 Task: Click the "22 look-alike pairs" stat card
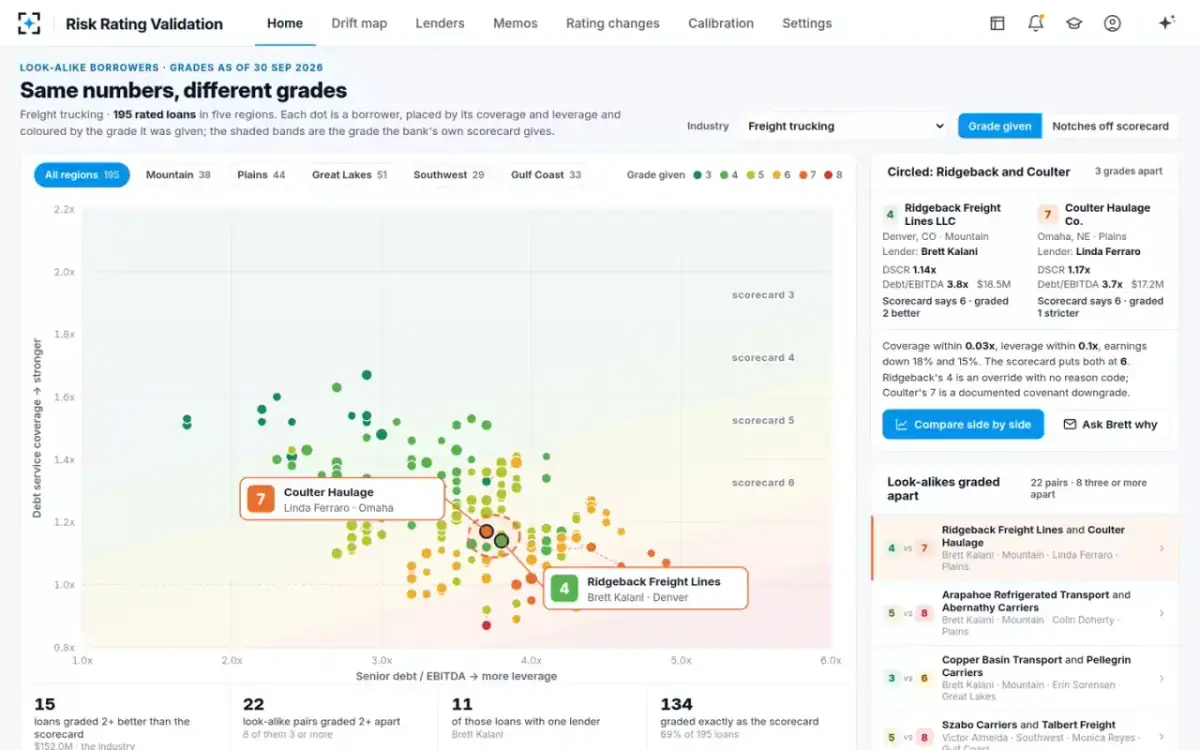pyautogui.click(x=334, y=720)
